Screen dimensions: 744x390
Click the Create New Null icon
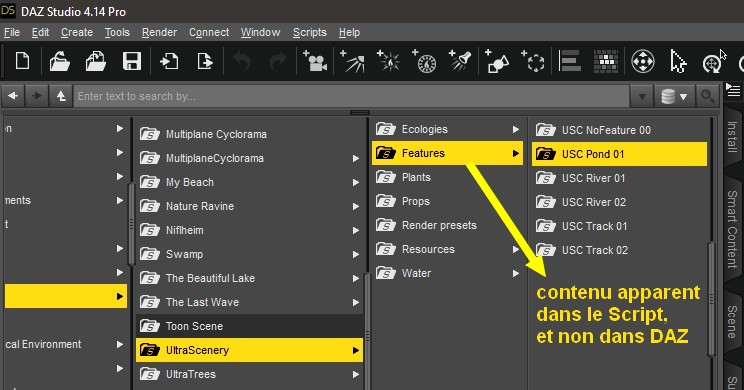(x=533, y=61)
